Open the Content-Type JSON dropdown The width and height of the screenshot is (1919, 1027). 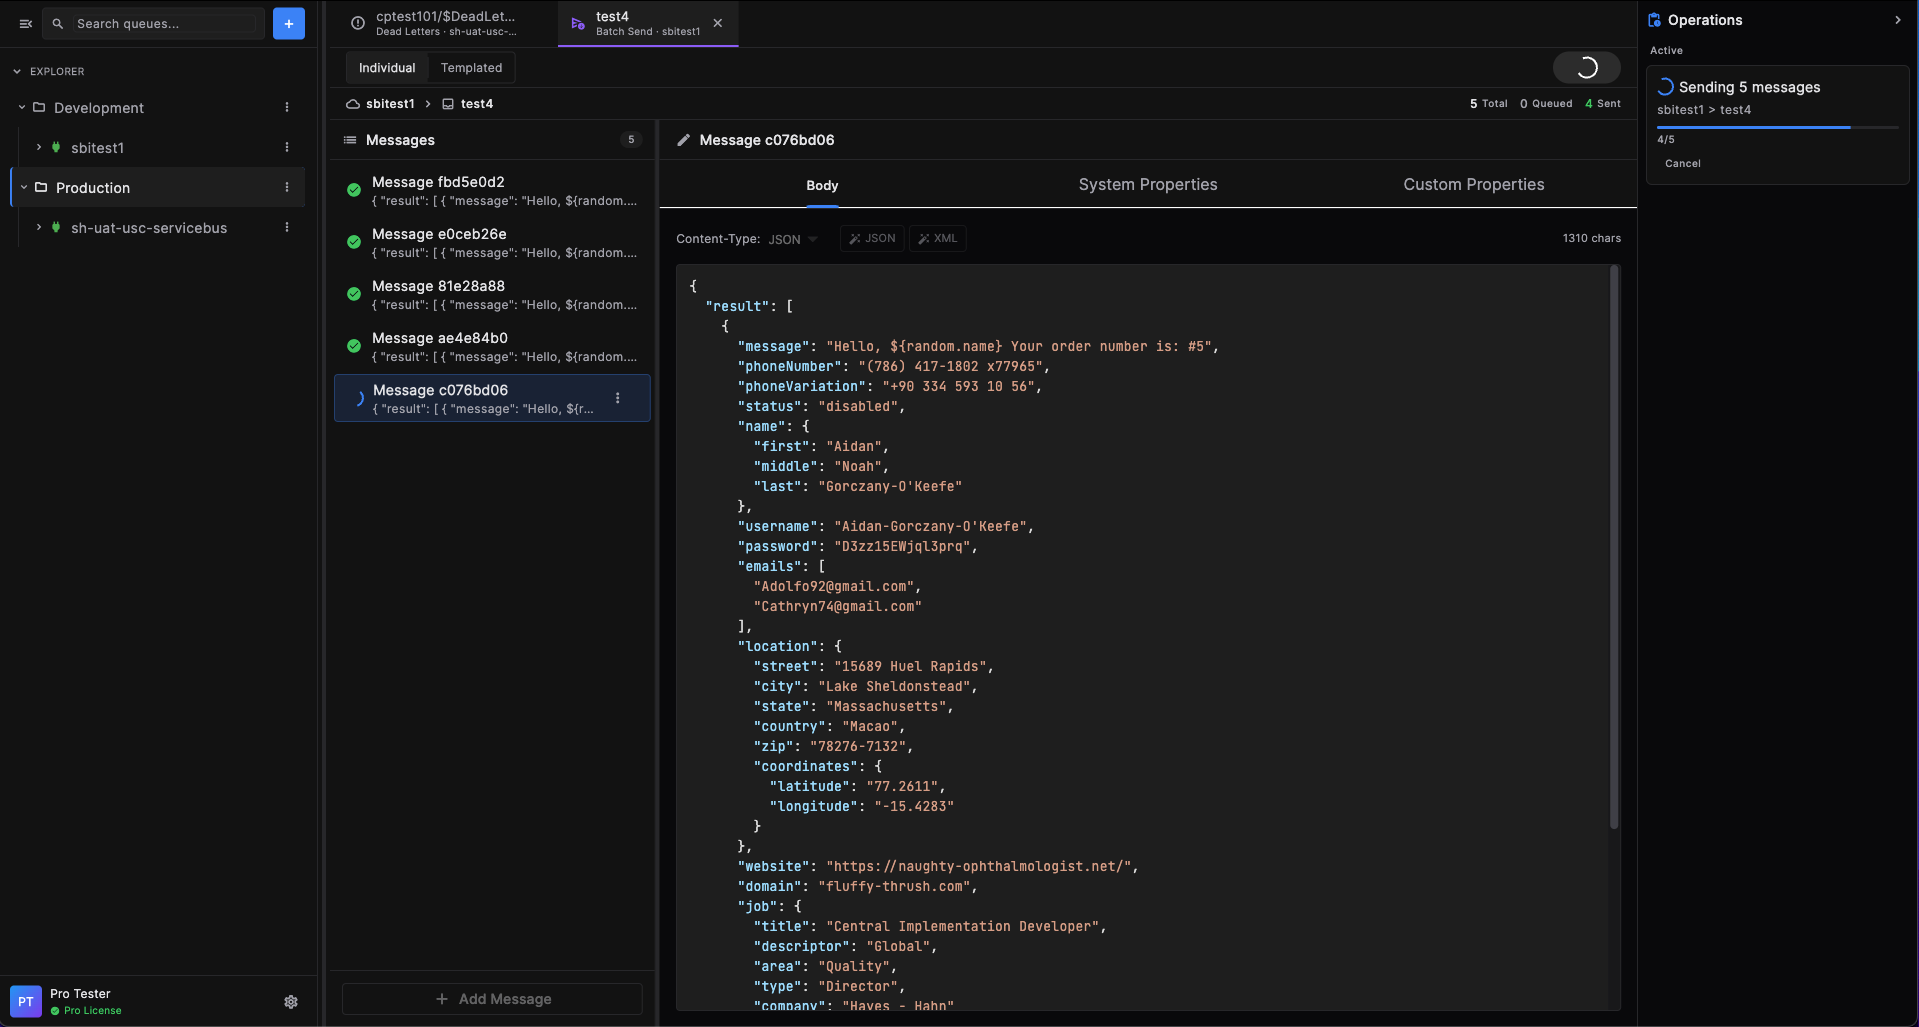[792, 239]
